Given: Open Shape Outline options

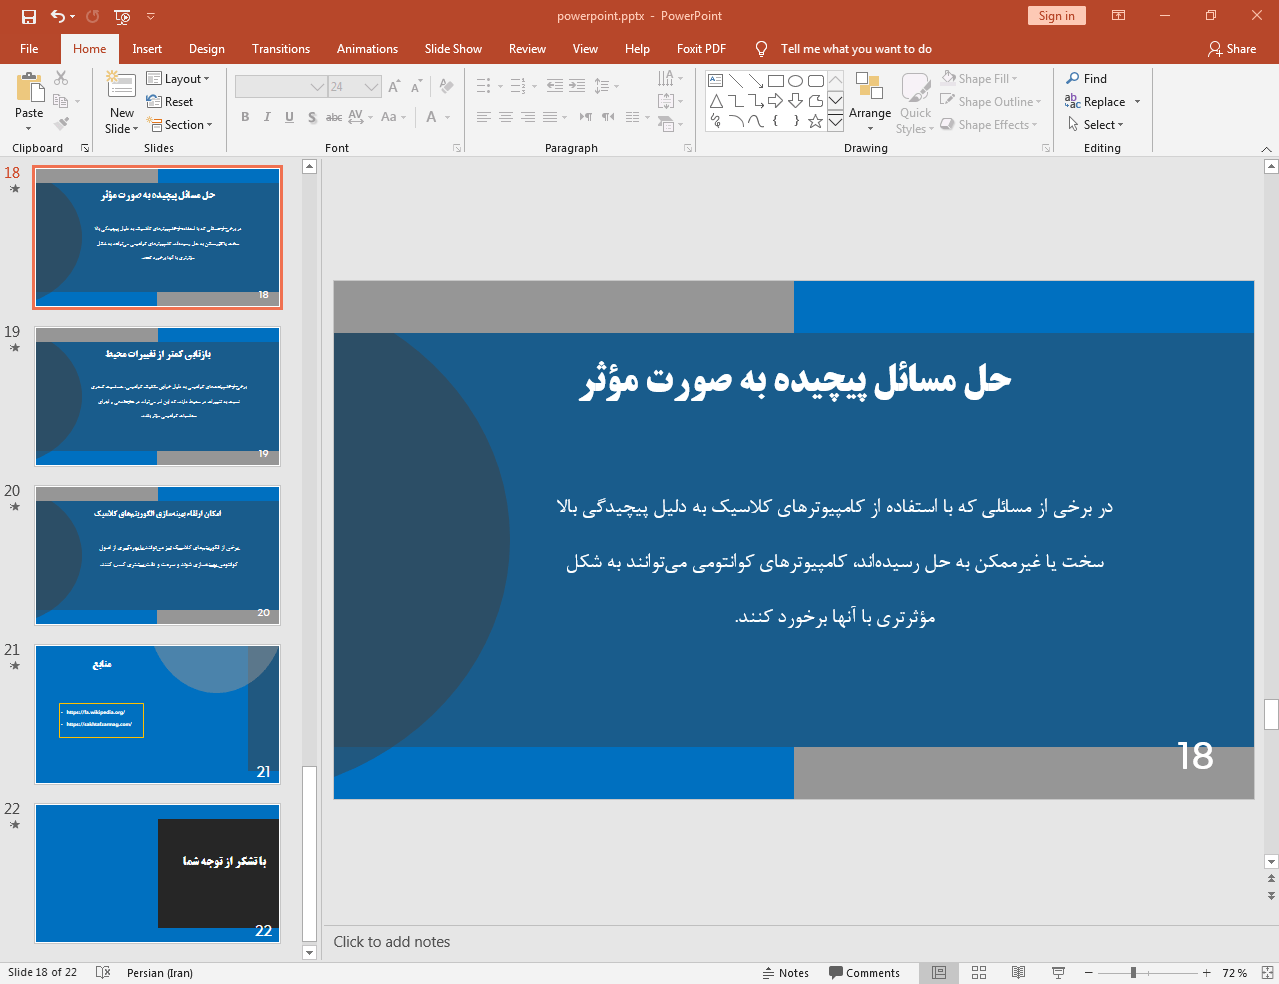Looking at the screenshot, I should (991, 101).
